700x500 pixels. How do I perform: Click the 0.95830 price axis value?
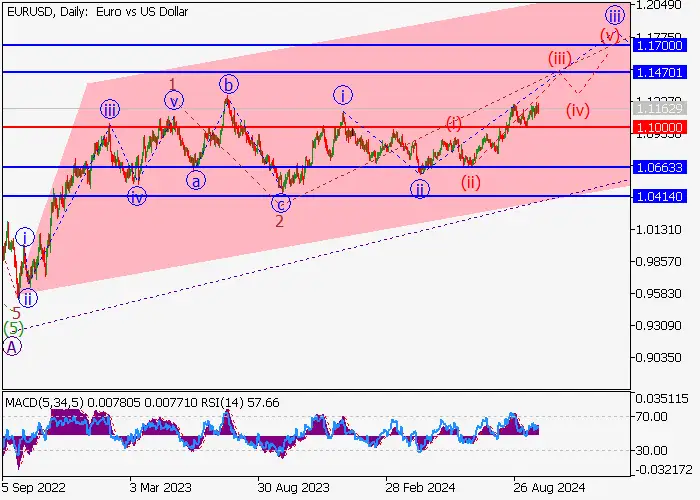point(659,294)
